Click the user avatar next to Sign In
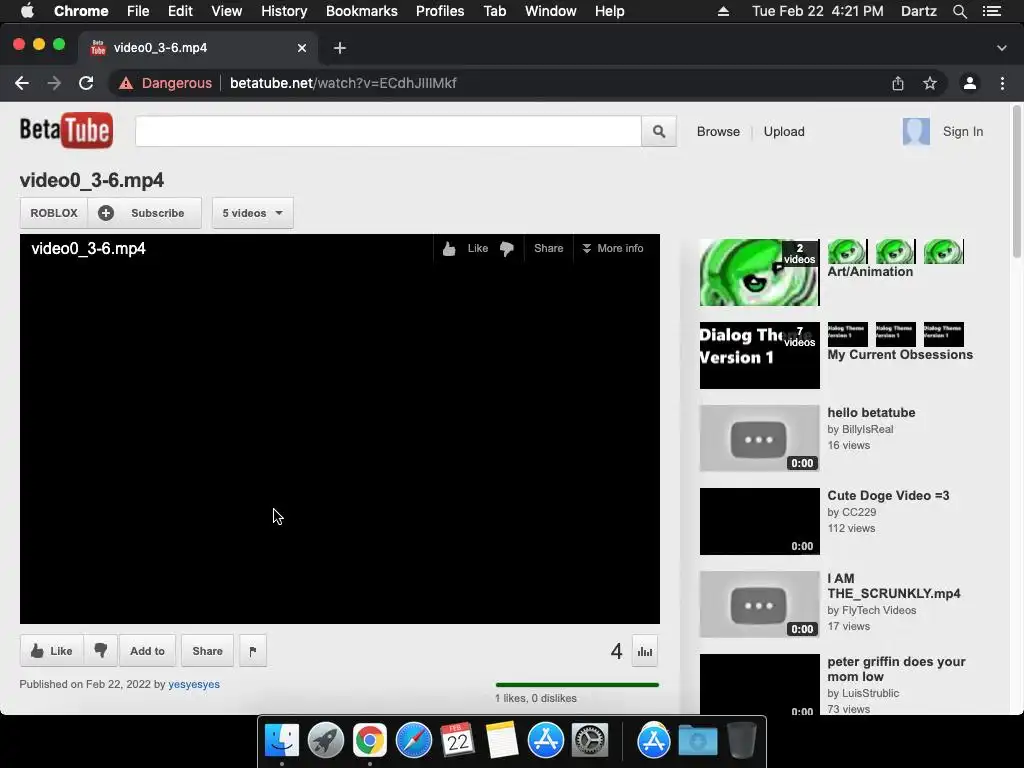This screenshot has width=1024, height=768. point(916,131)
